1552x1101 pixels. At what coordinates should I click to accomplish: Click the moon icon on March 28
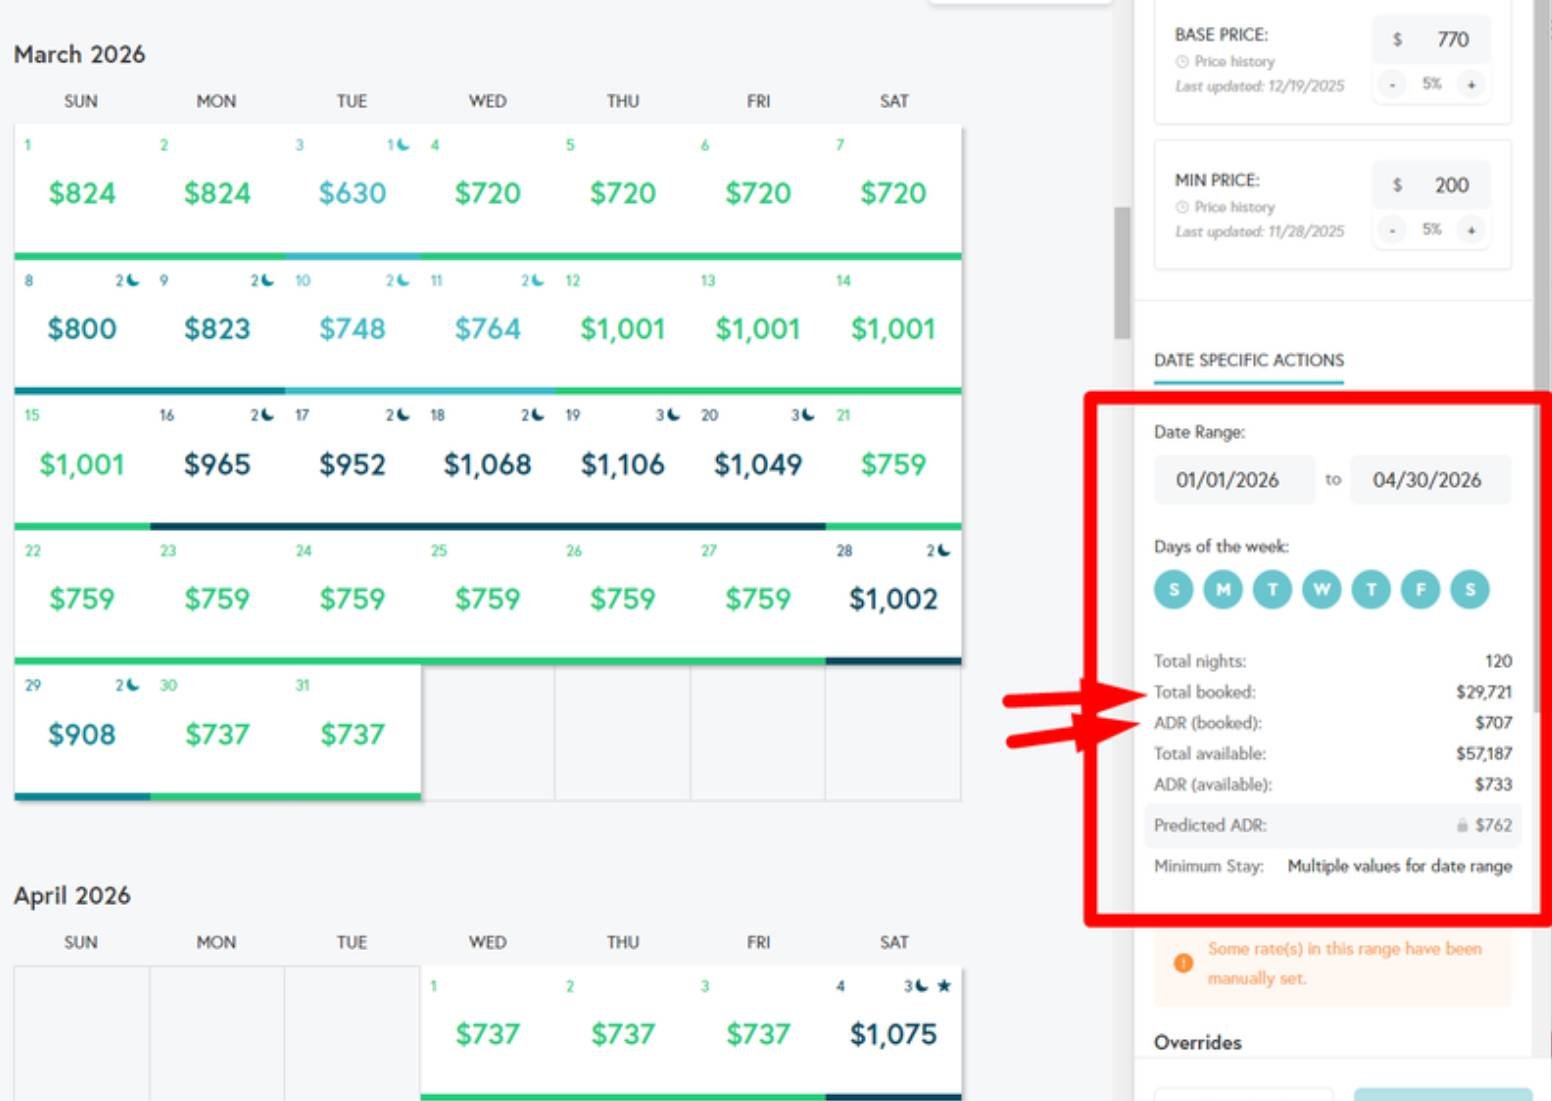coord(944,551)
